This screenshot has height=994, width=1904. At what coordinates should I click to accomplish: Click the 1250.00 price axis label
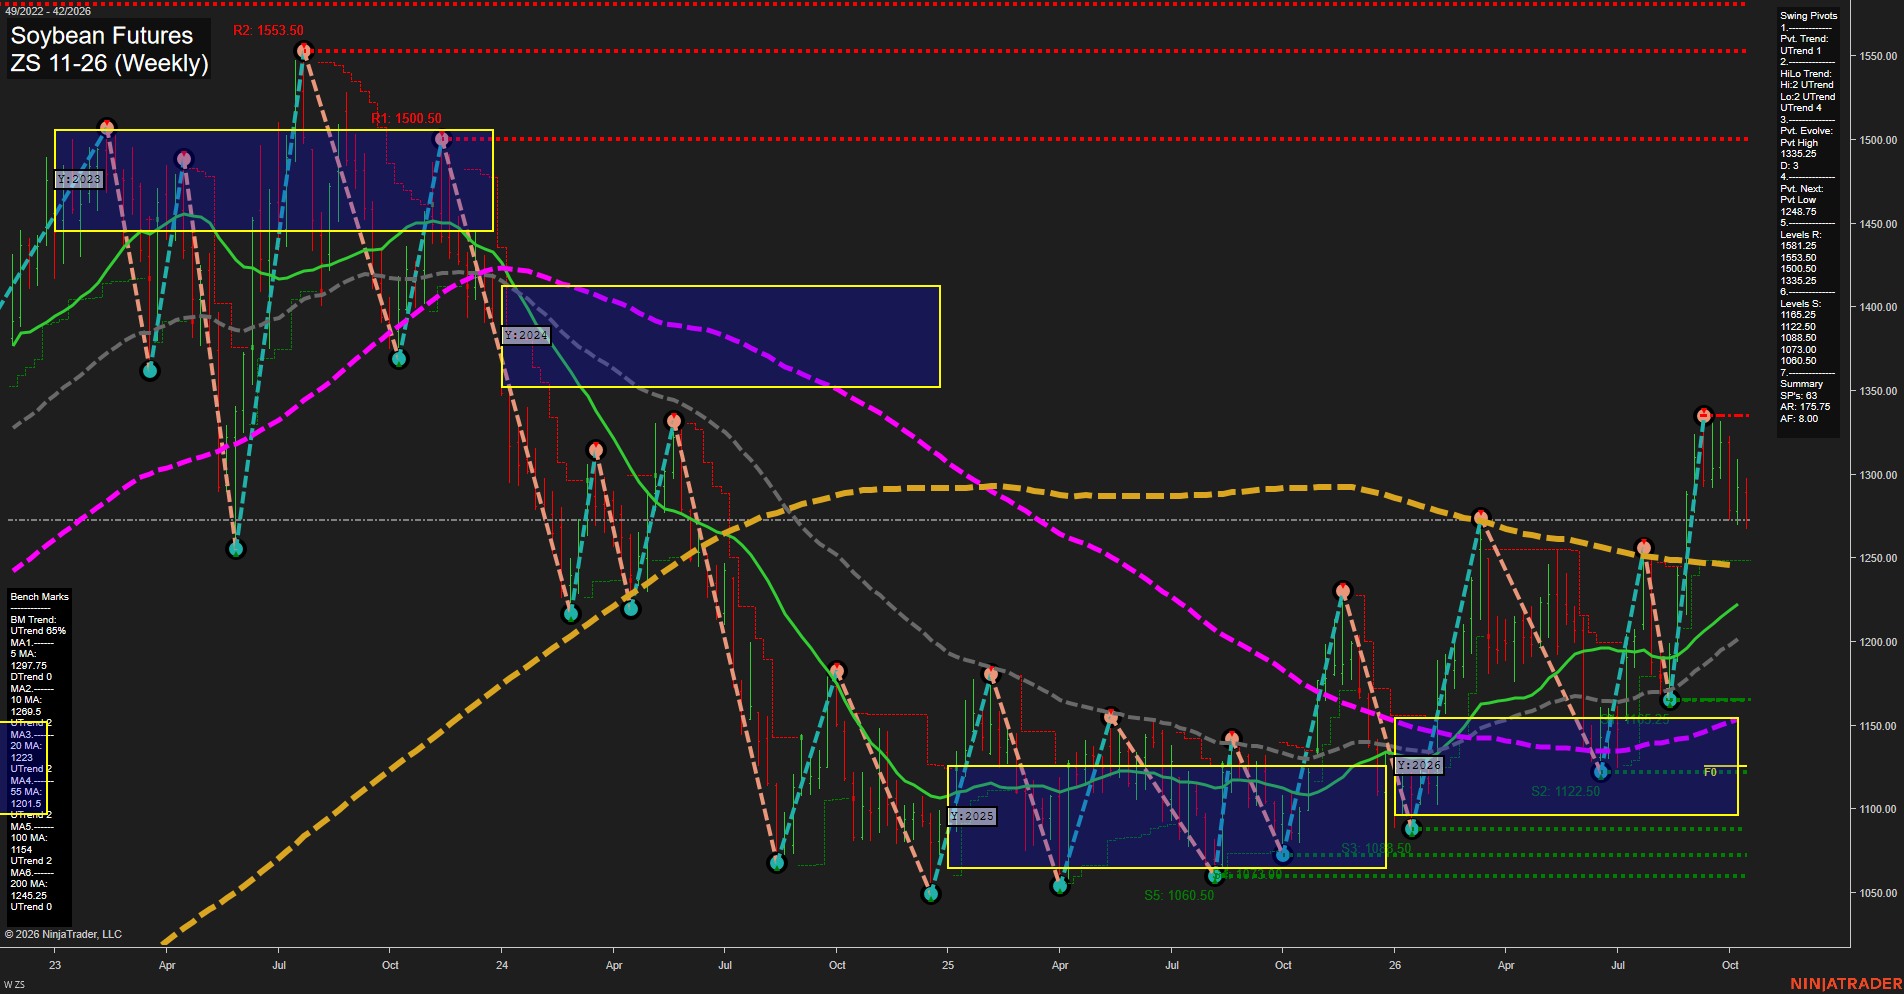(x=1878, y=559)
